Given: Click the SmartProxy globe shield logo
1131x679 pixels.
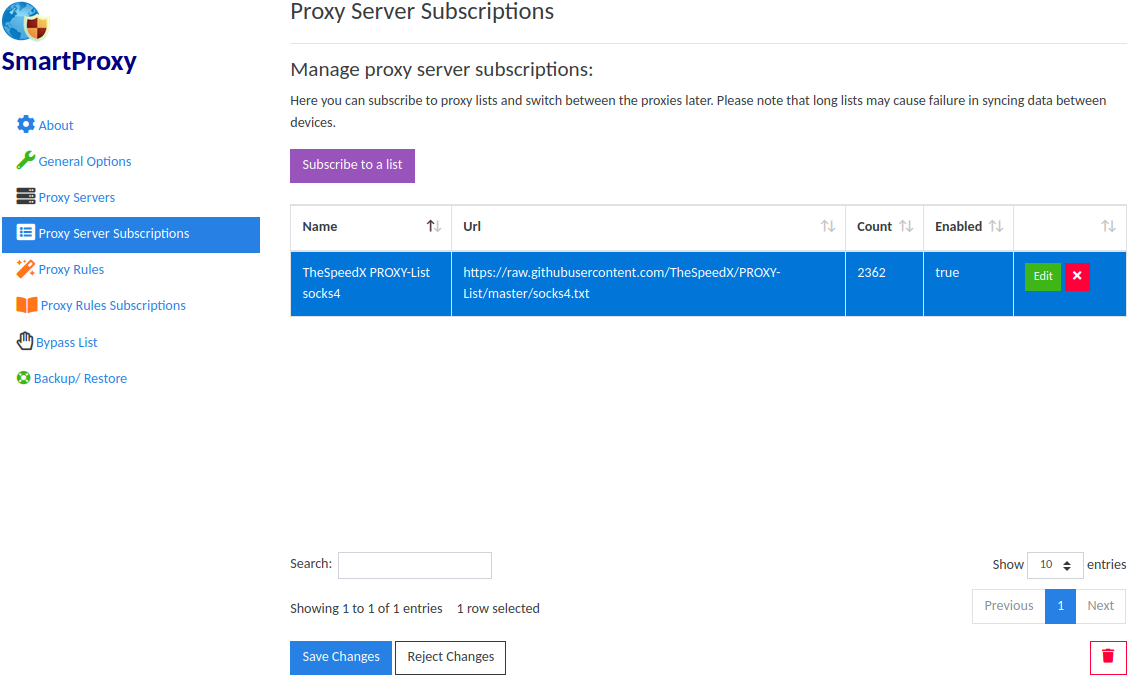Looking at the screenshot, I should [27, 21].
